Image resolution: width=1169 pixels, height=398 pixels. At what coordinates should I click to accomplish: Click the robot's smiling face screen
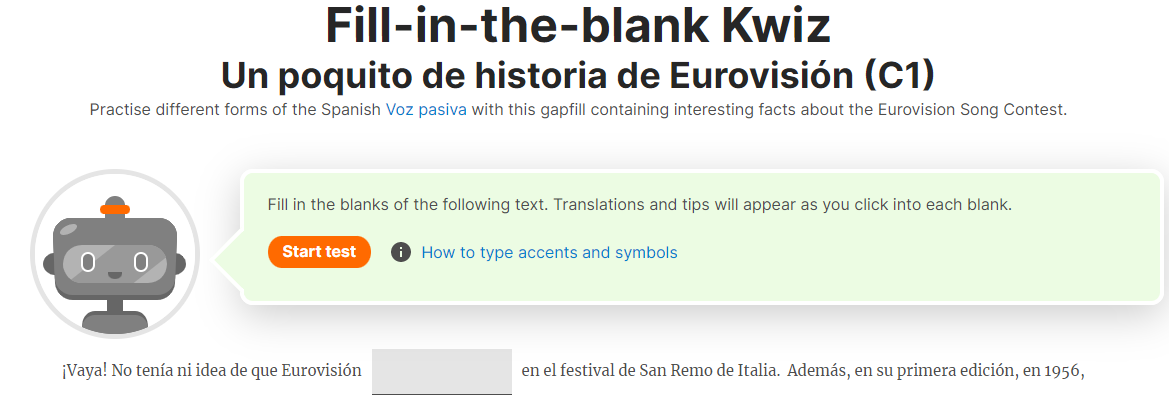point(114,263)
